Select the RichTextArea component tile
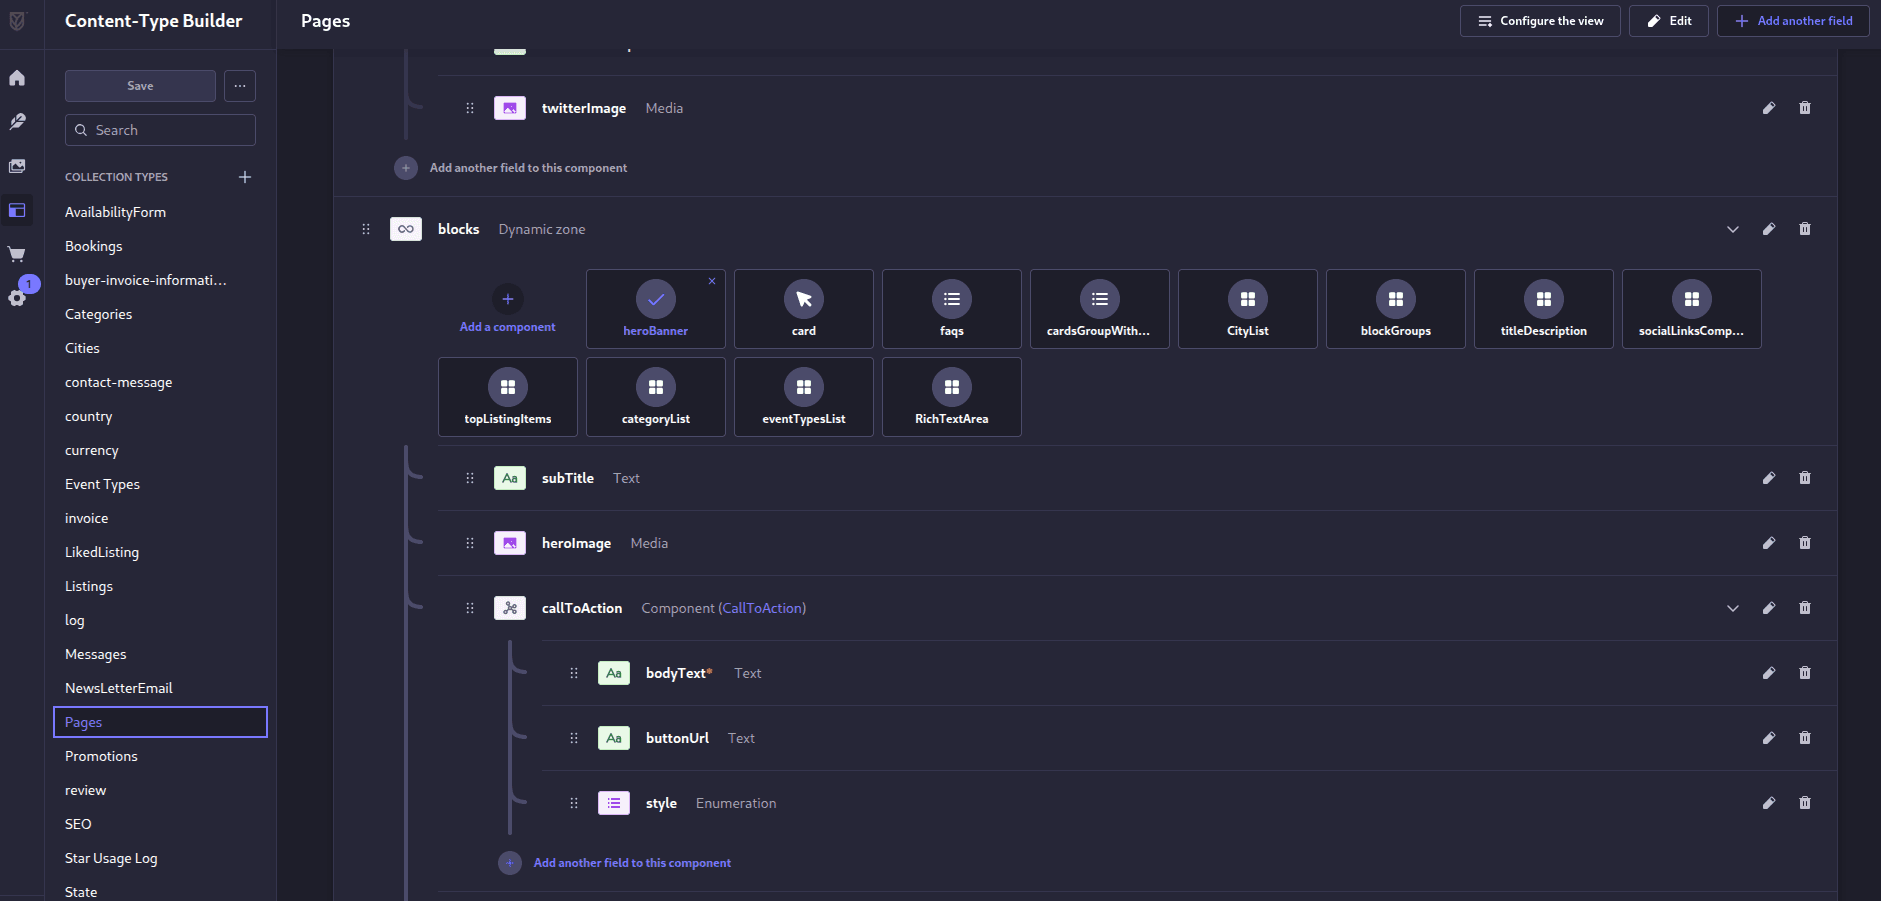This screenshot has width=1881, height=901. pyautogui.click(x=952, y=397)
